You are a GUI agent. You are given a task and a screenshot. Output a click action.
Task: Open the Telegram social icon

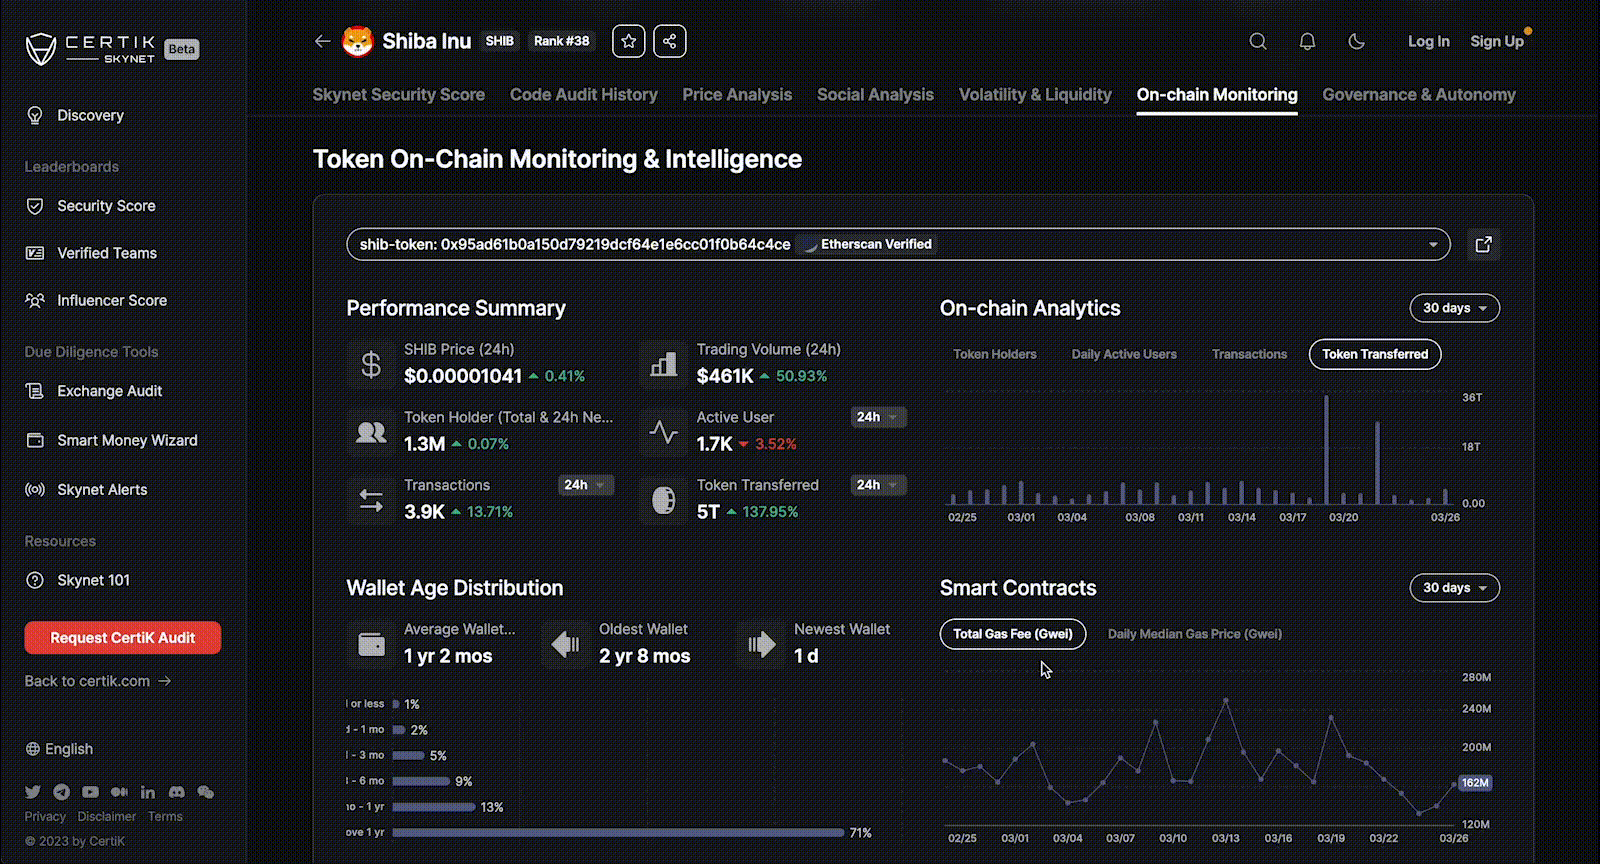pos(62,792)
